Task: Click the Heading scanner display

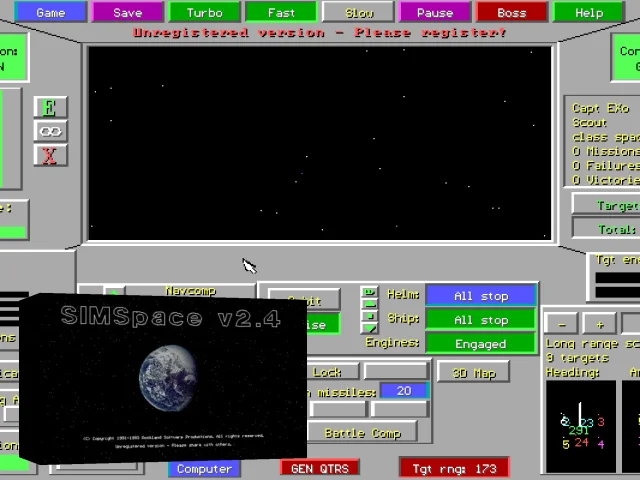Action: (580, 425)
